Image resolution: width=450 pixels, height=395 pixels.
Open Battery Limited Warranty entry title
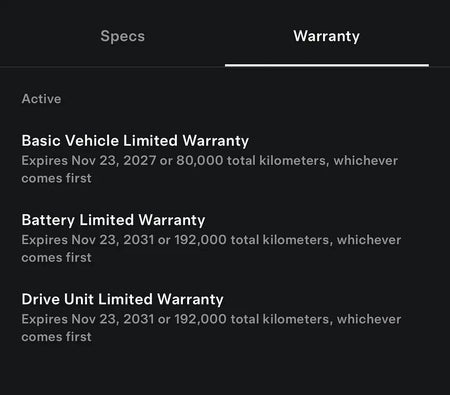click(113, 220)
